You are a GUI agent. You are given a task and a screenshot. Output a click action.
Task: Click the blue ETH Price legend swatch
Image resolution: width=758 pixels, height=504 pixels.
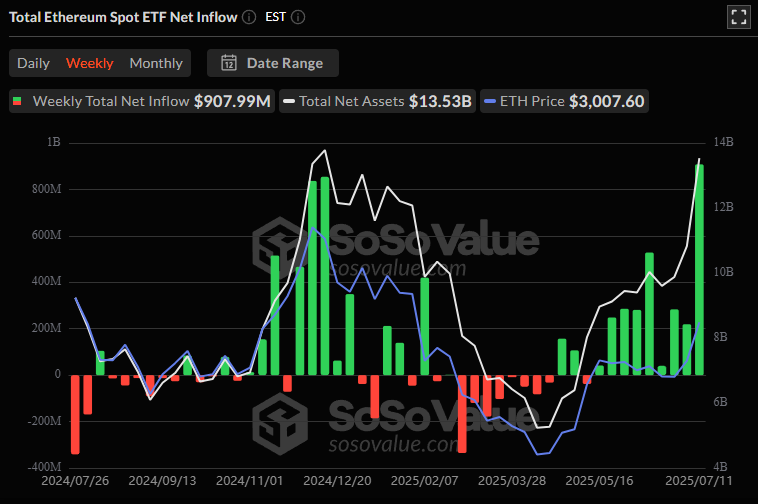click(x=490, y=101)
